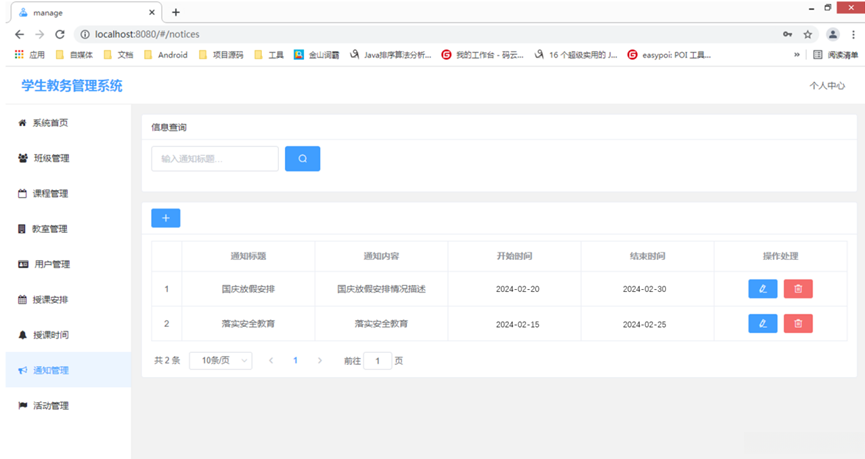Click the site info icon in address bar
This screenshot has width=865, height=459.
click(85, 34)
